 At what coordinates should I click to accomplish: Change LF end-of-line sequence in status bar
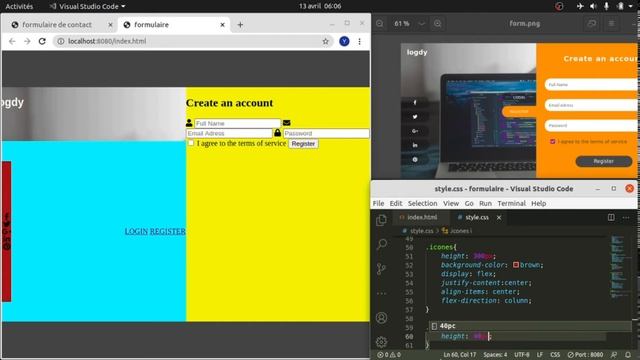pos(540,355)
